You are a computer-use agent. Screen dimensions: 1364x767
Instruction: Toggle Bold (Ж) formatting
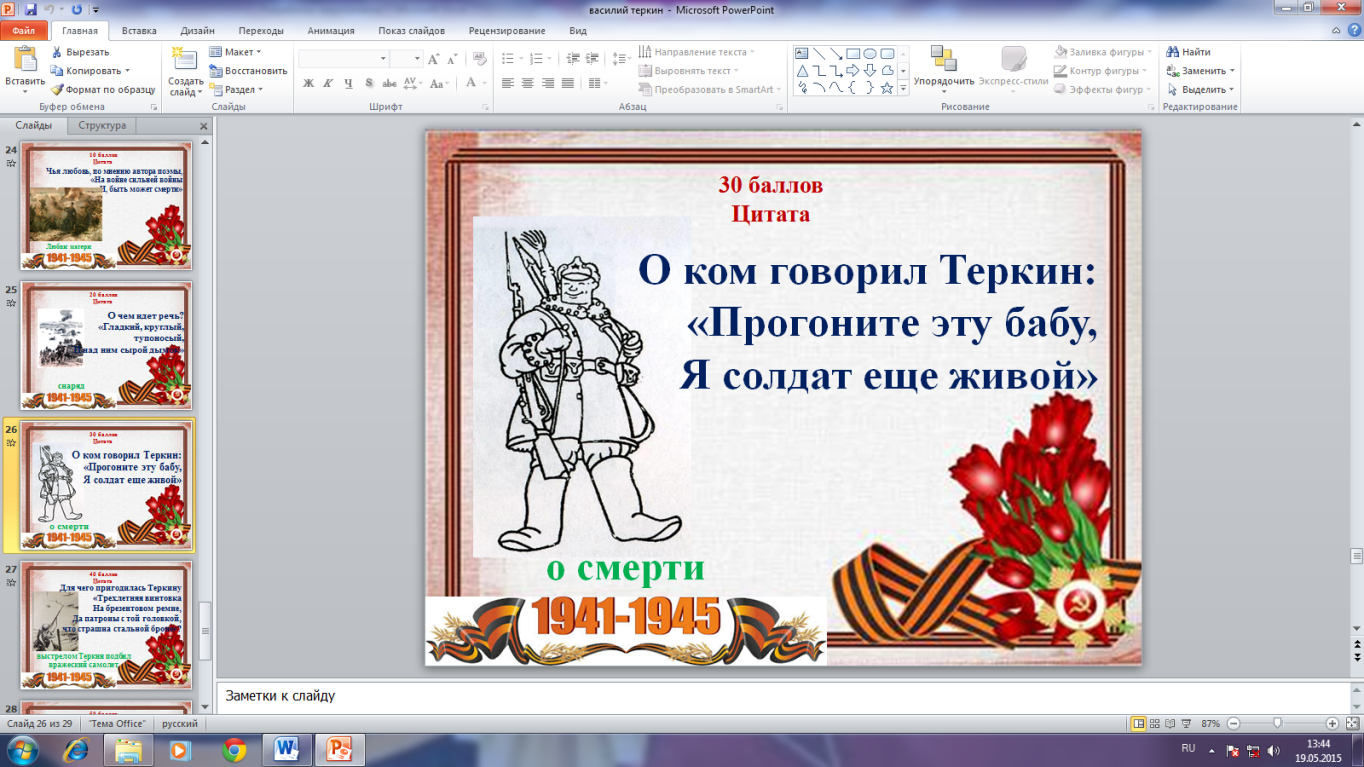308,84
